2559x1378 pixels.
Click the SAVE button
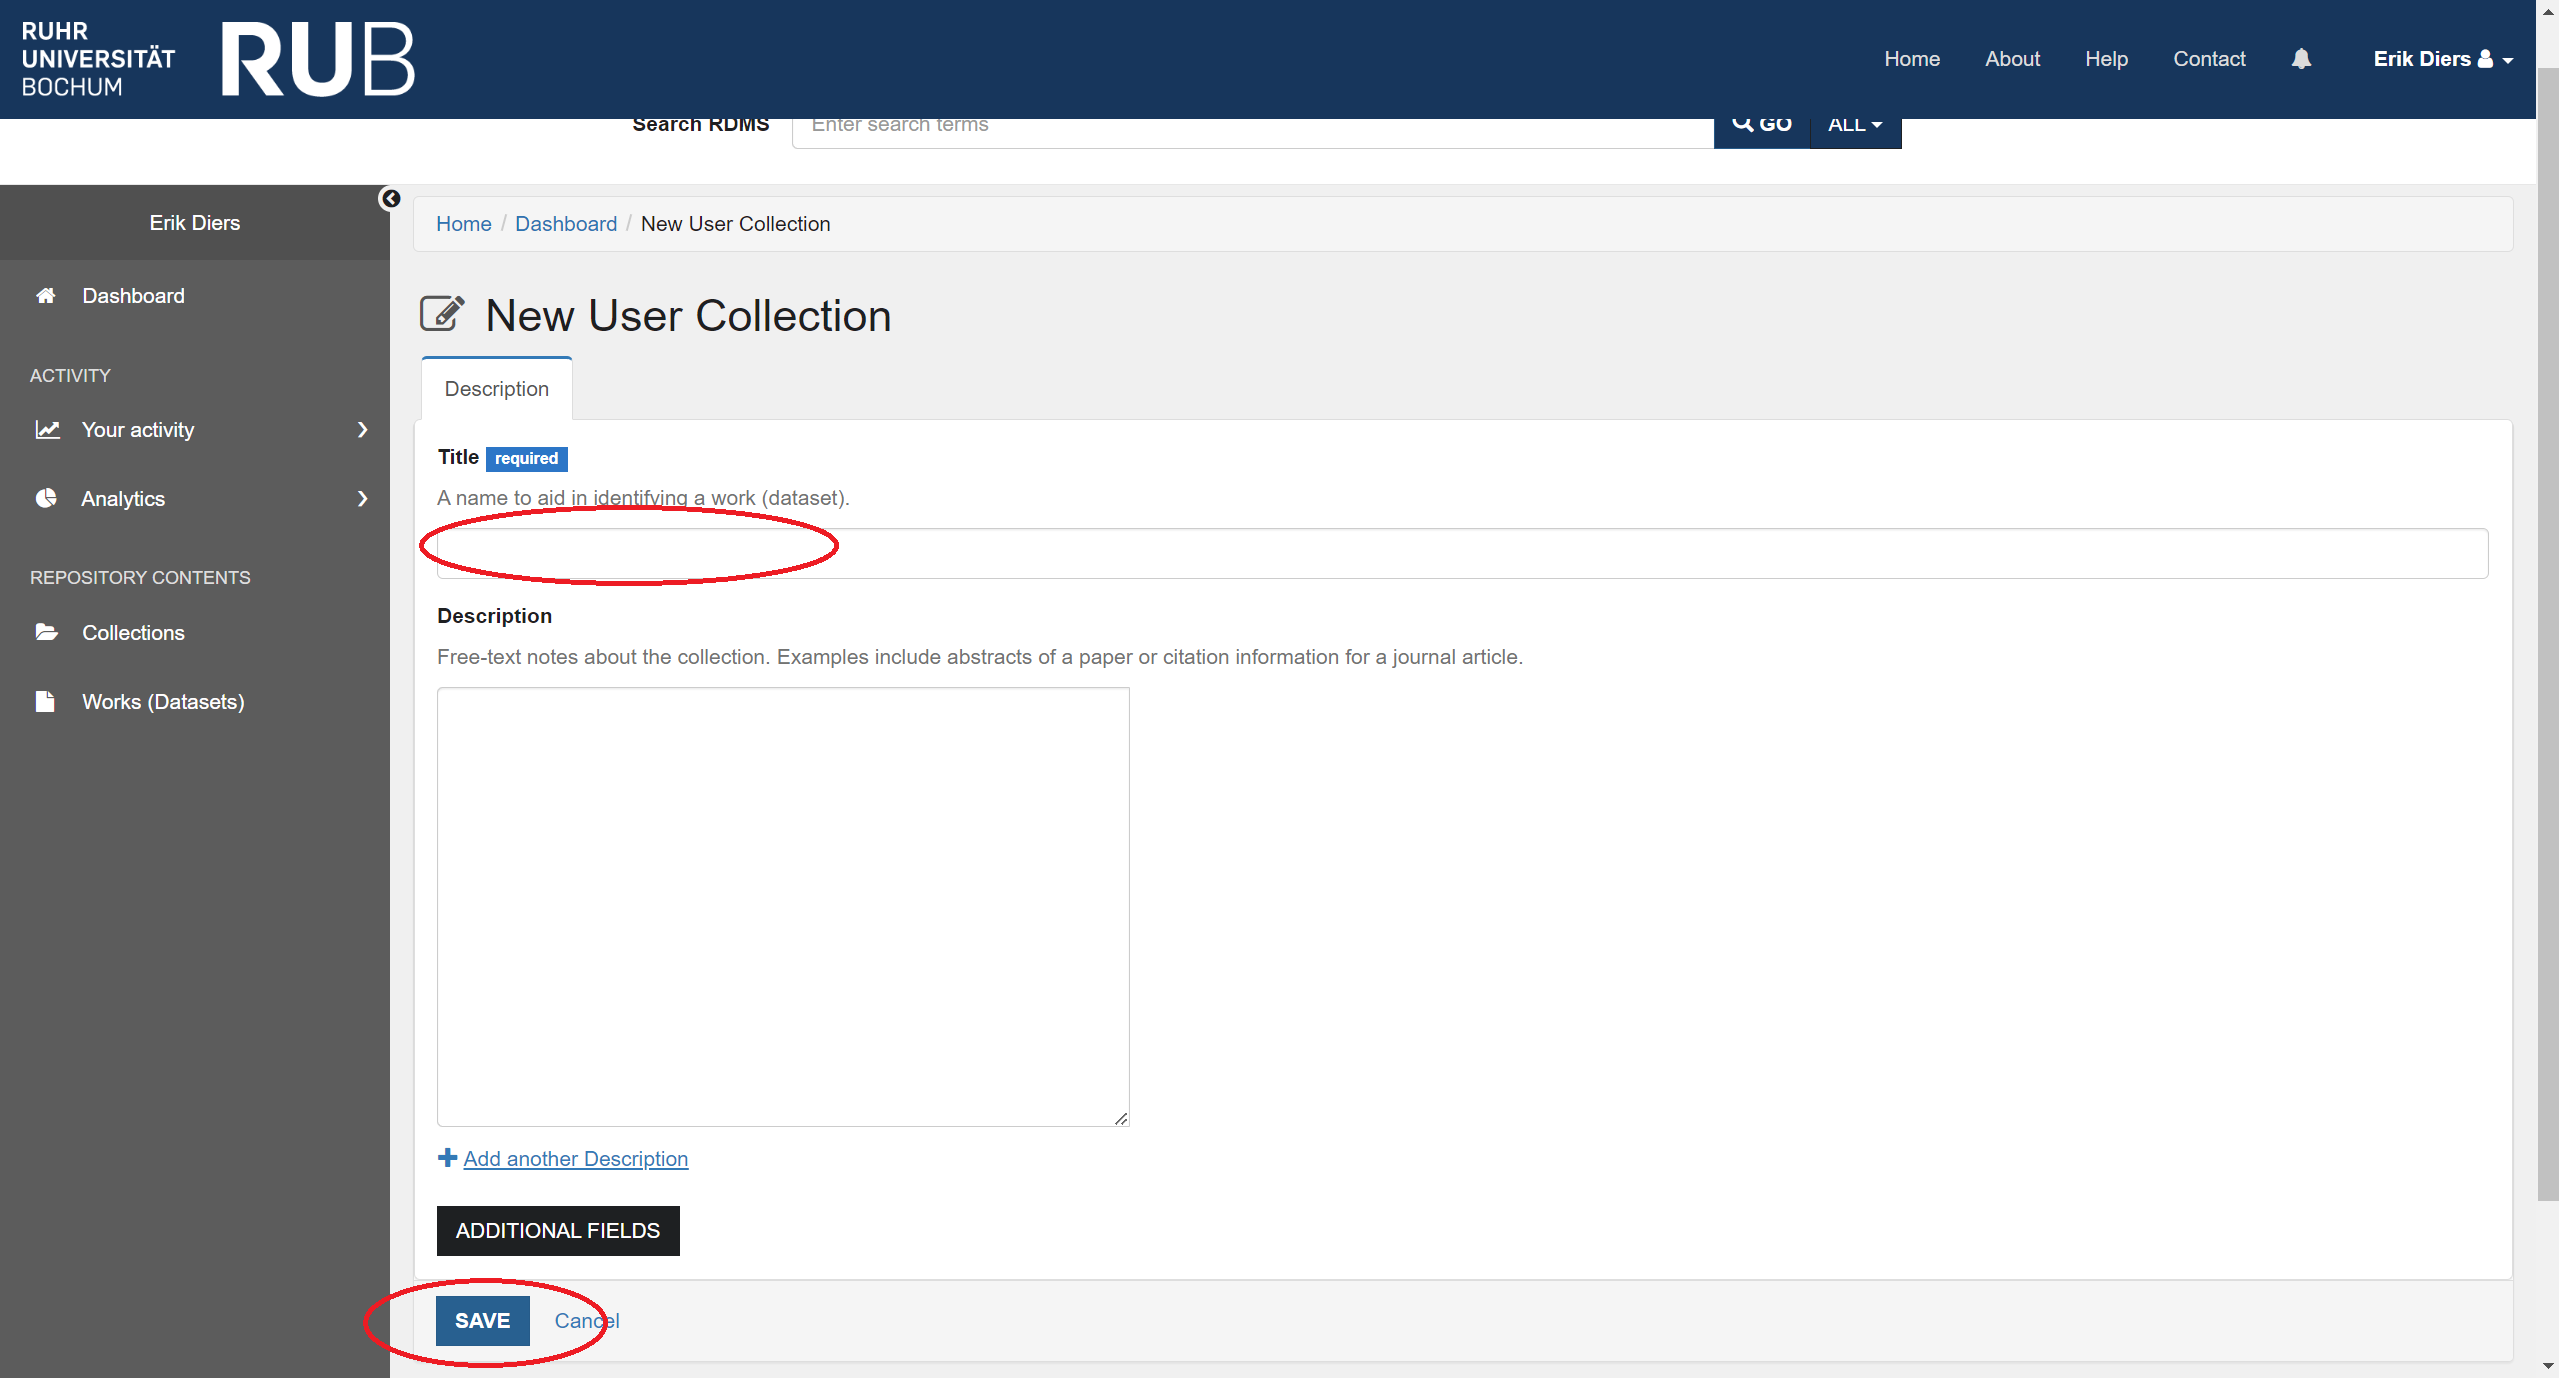tap(484, 1320)
